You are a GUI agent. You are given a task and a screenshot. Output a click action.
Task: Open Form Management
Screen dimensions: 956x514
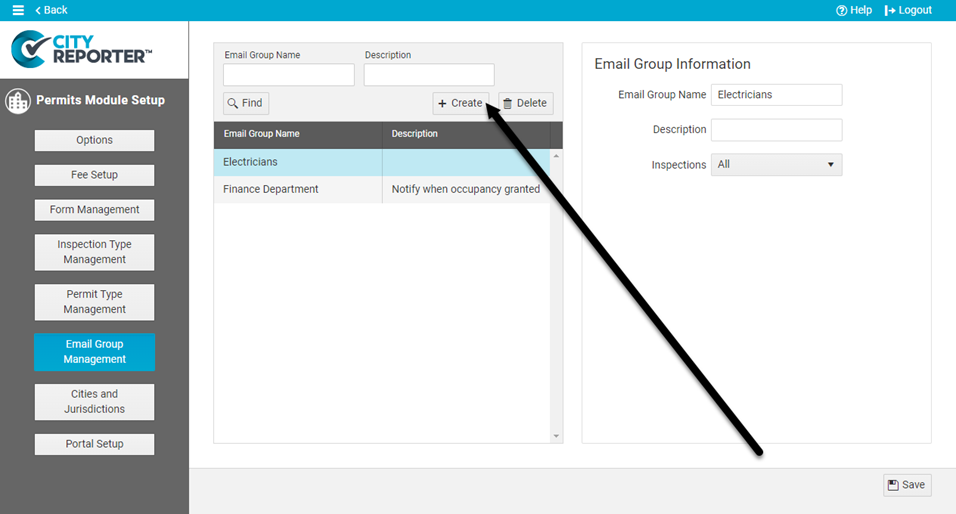coord(95,210)
